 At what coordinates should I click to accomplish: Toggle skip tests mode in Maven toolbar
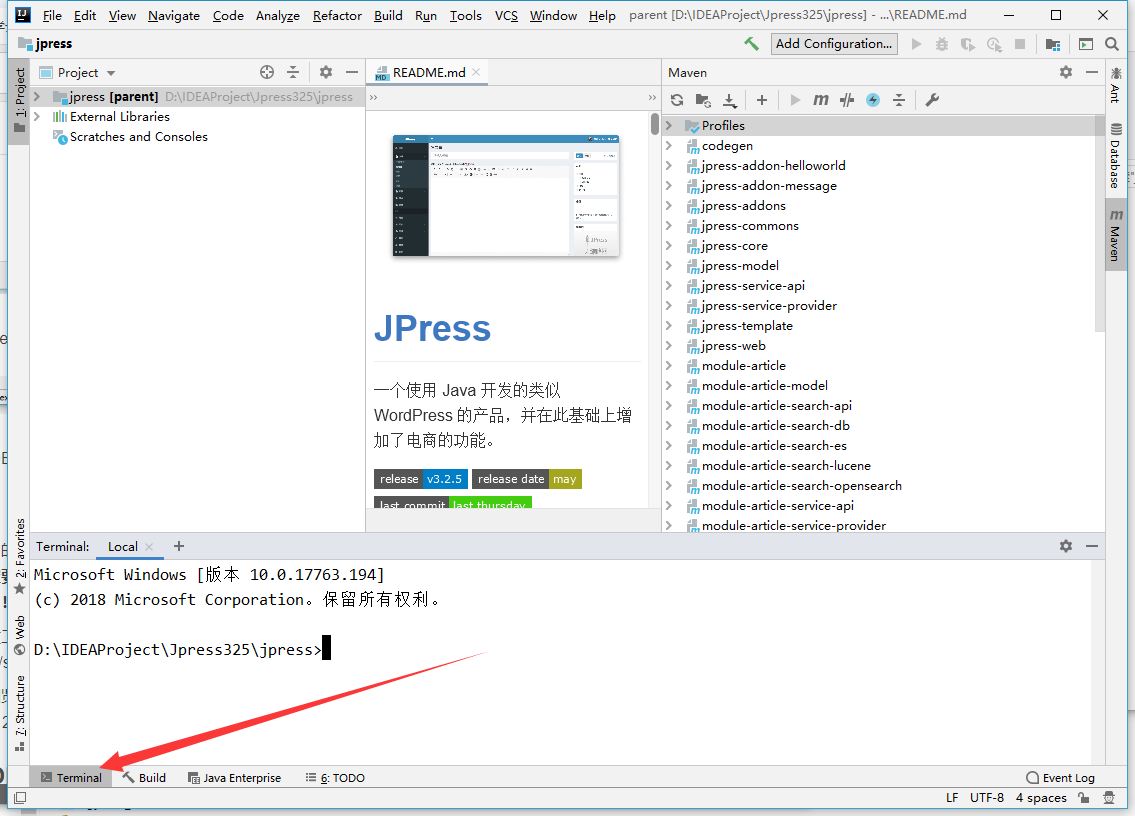pyautogui.click(x=848, y=99)
